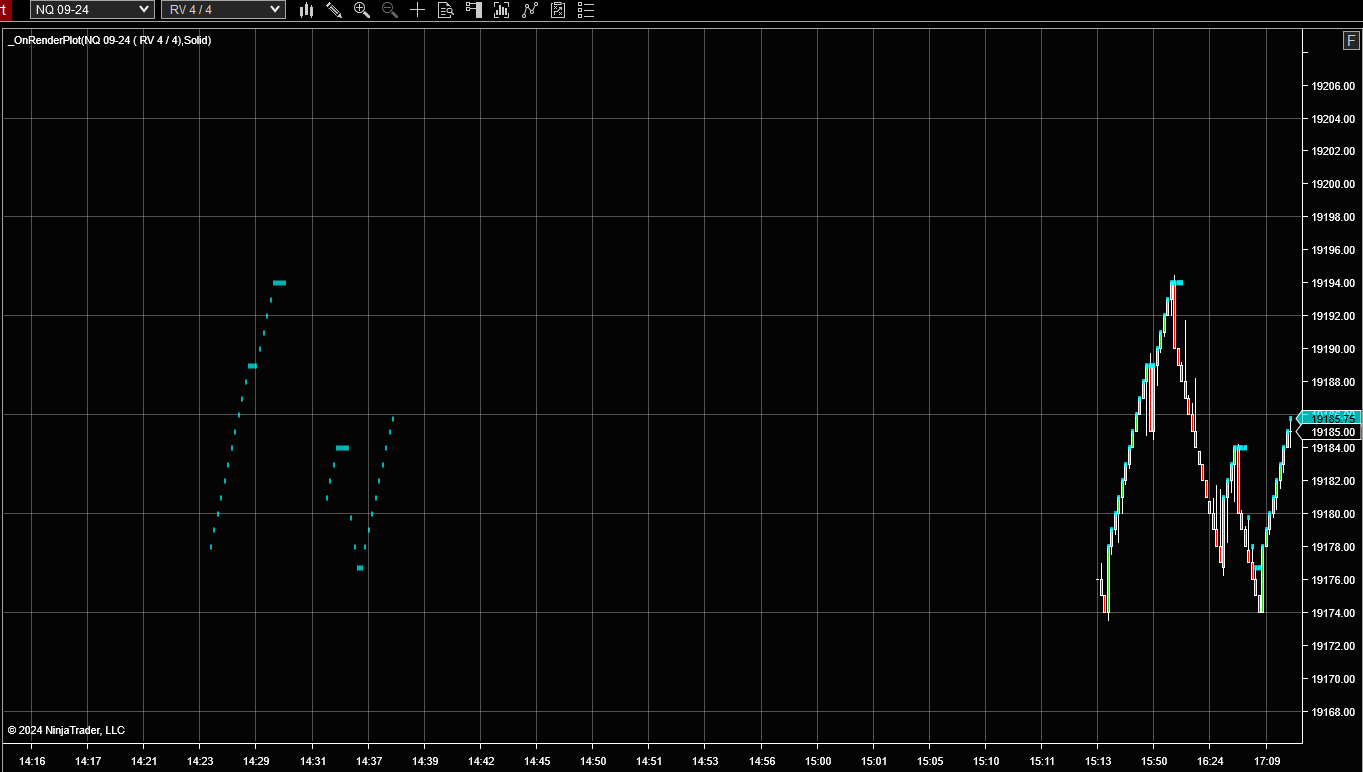Click the 19198.00 price axis label
Viewport: 1363px width, 772px height.
(1333, 217)
